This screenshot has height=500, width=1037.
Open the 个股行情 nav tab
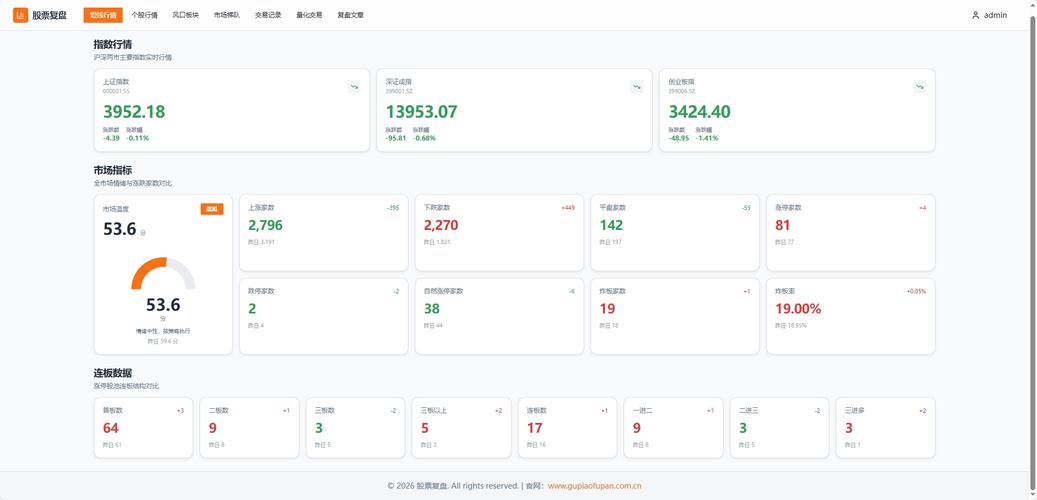coord(144,15)
